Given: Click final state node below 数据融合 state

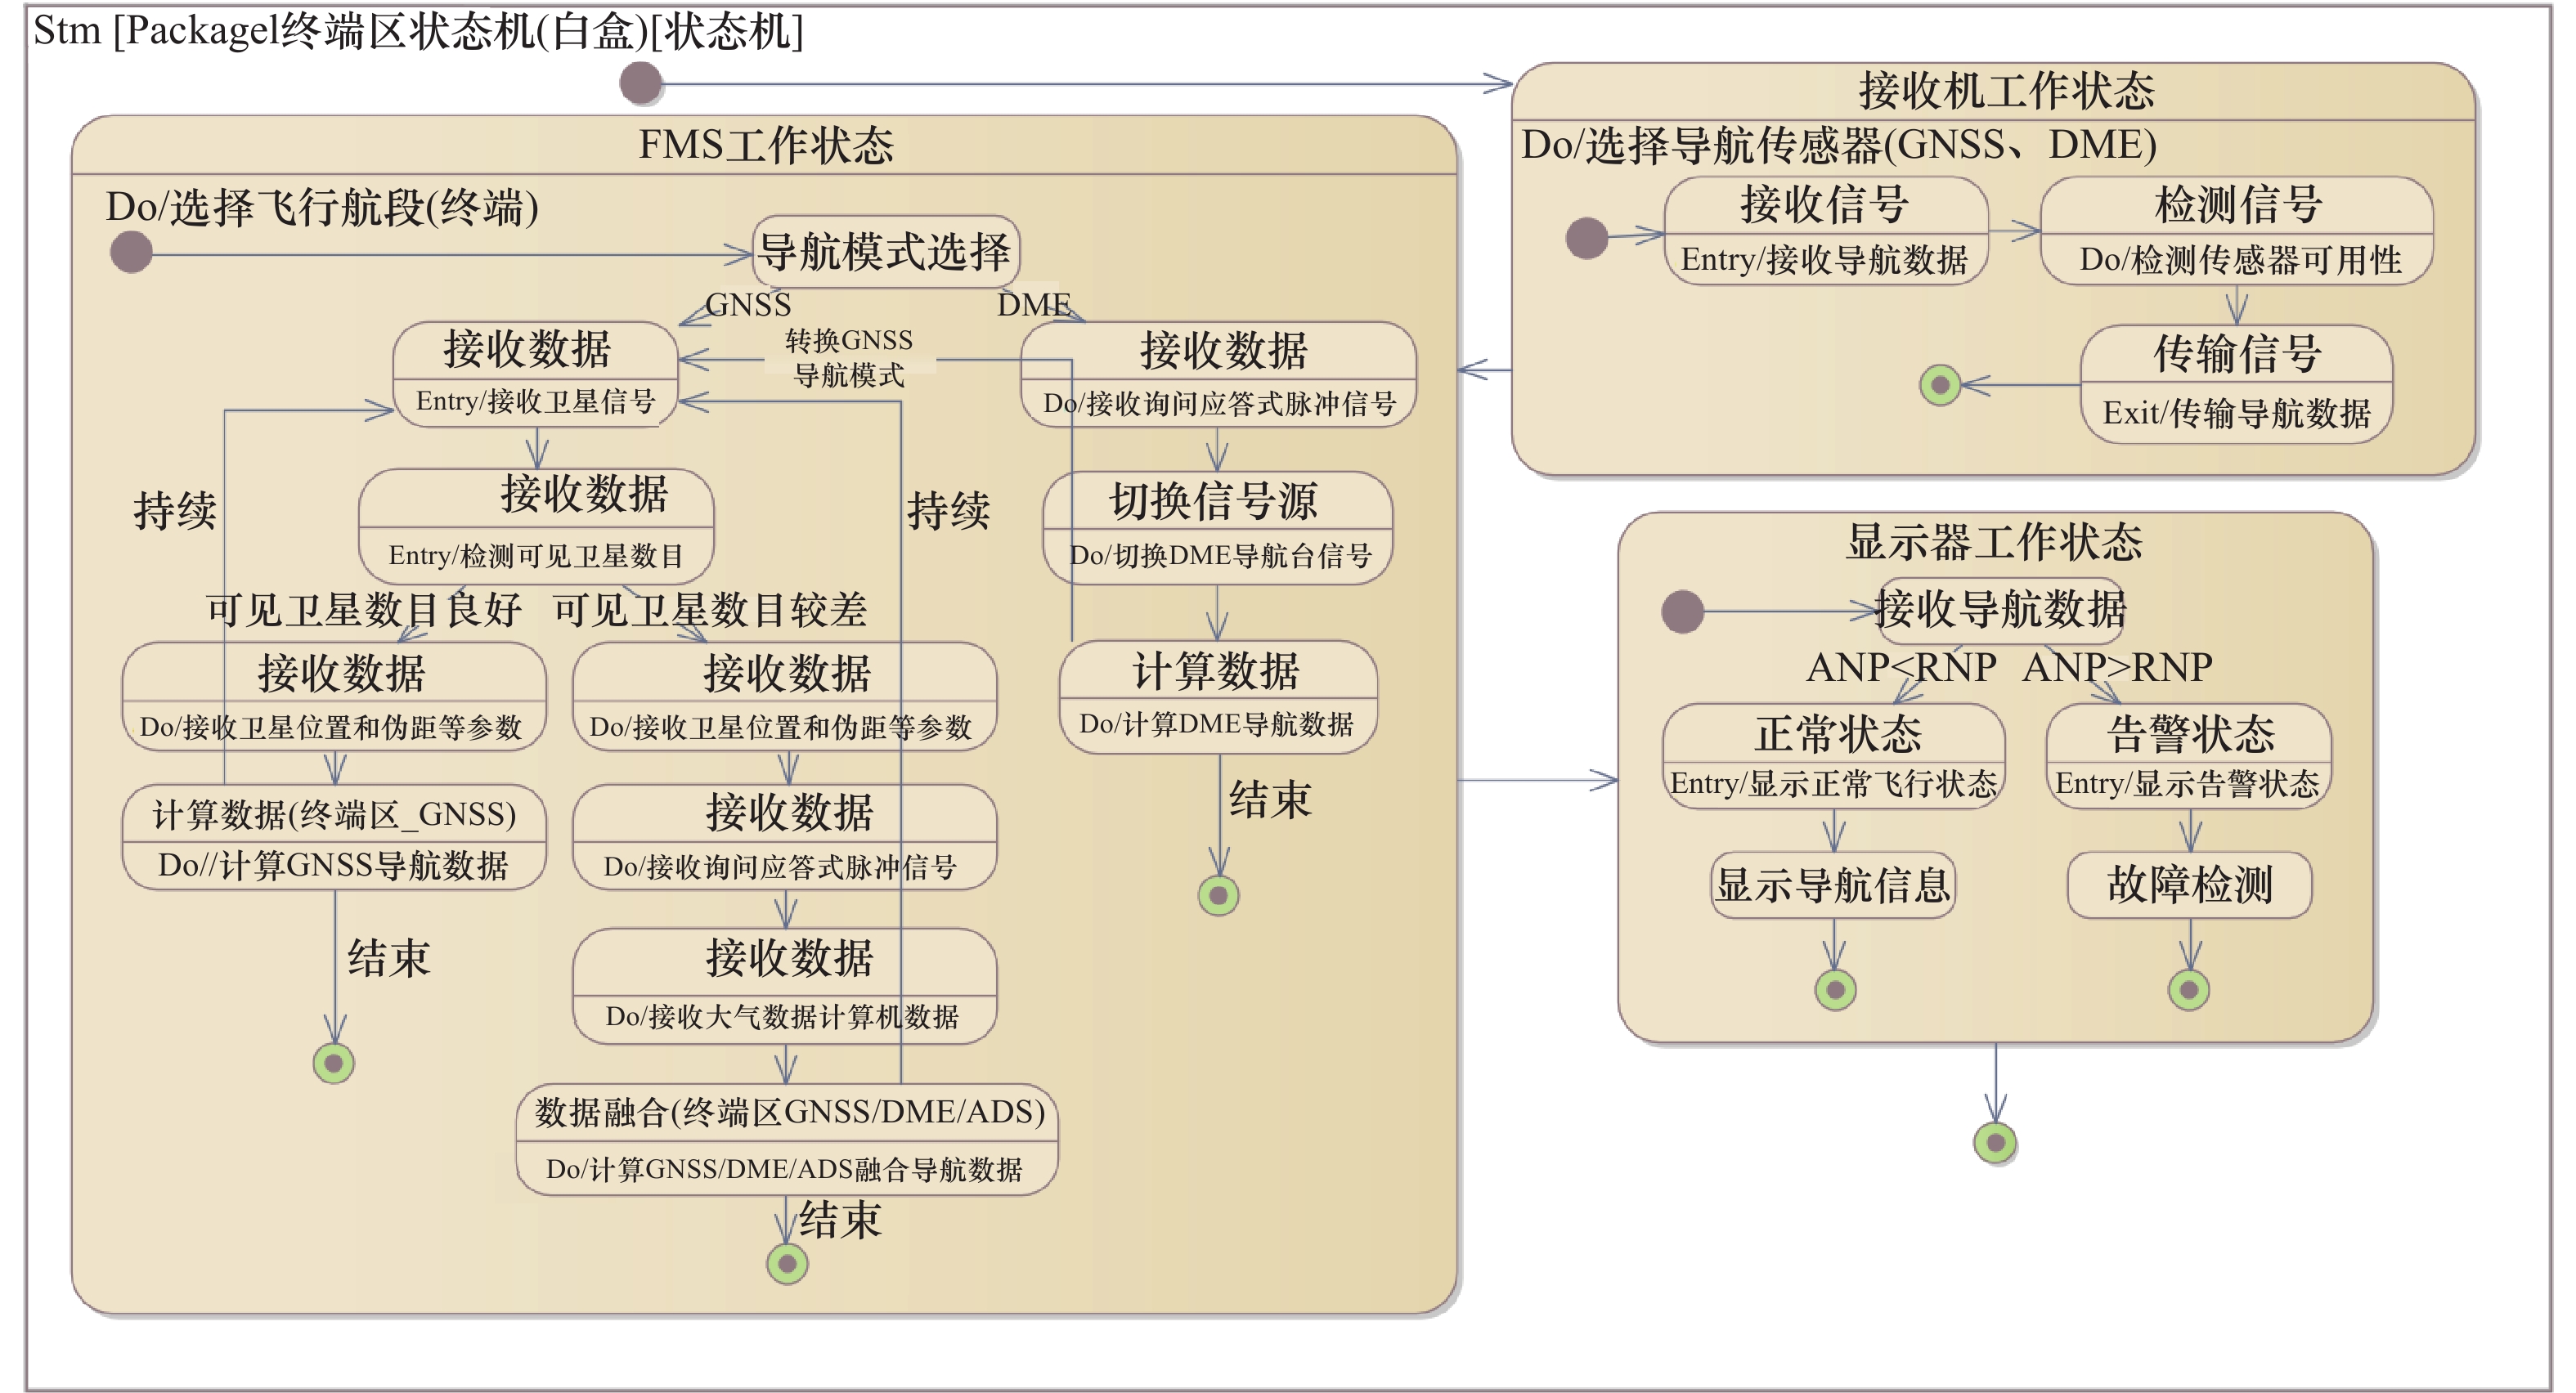Looking at the screenshot, I should pyautogui.click(x=787, y=1264).
